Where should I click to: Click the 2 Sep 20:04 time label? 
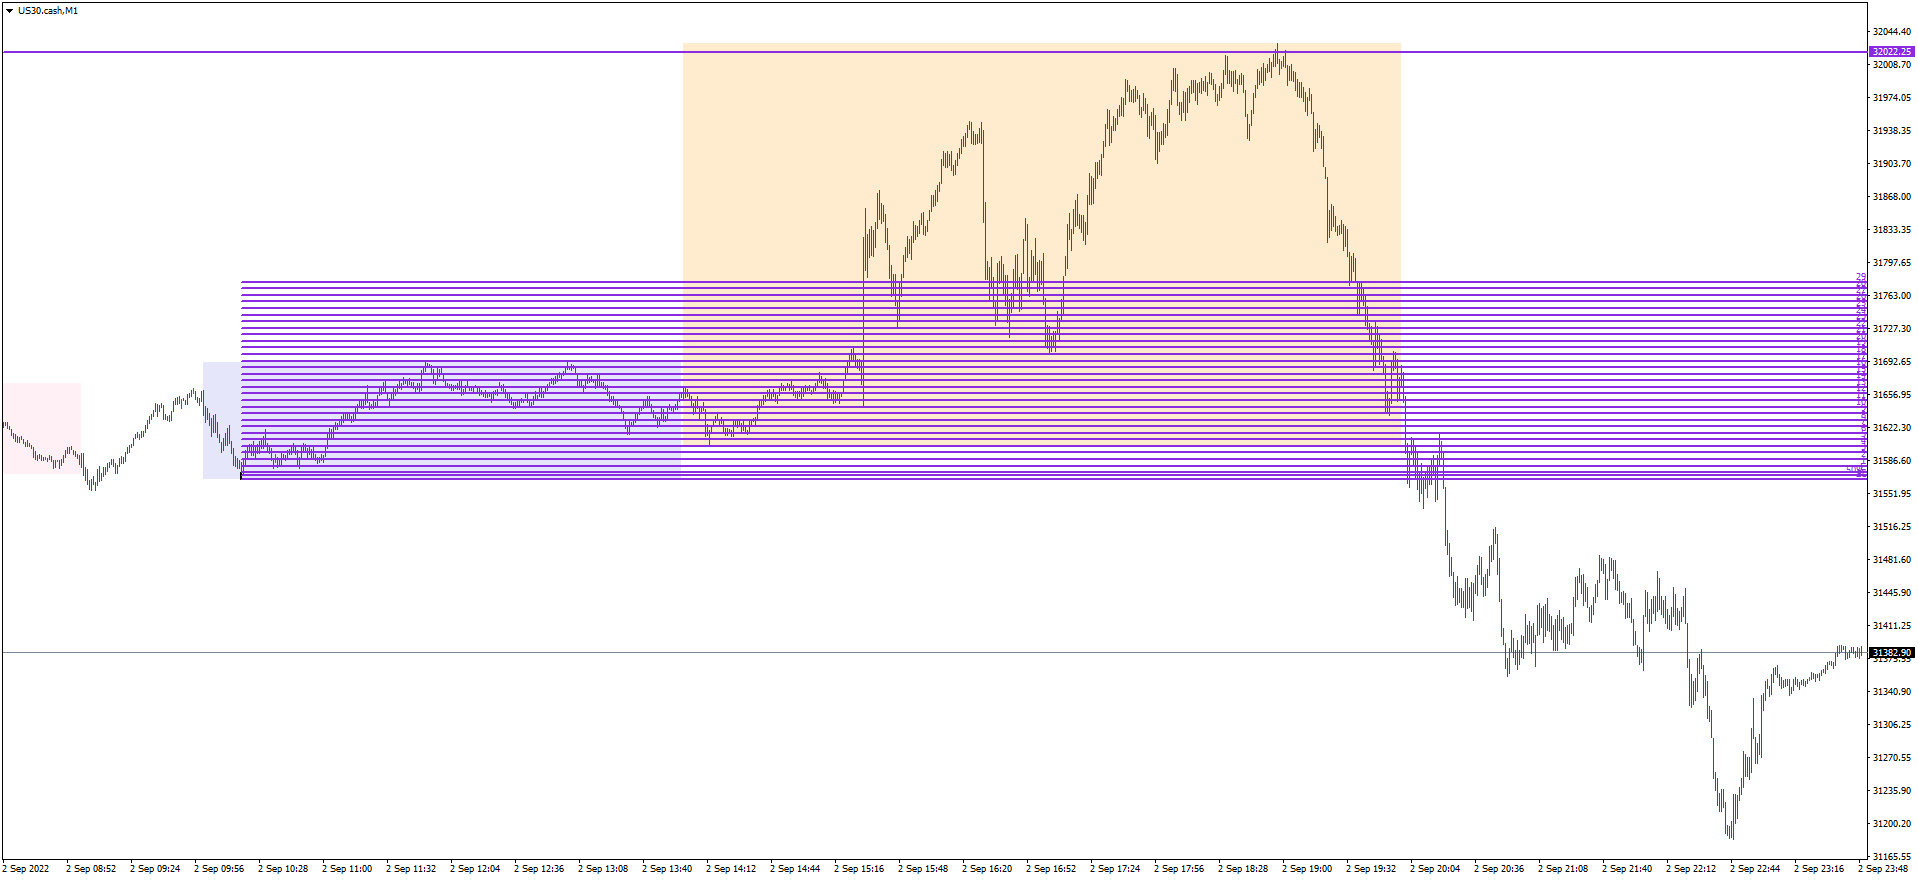[x=1435, y=869]
